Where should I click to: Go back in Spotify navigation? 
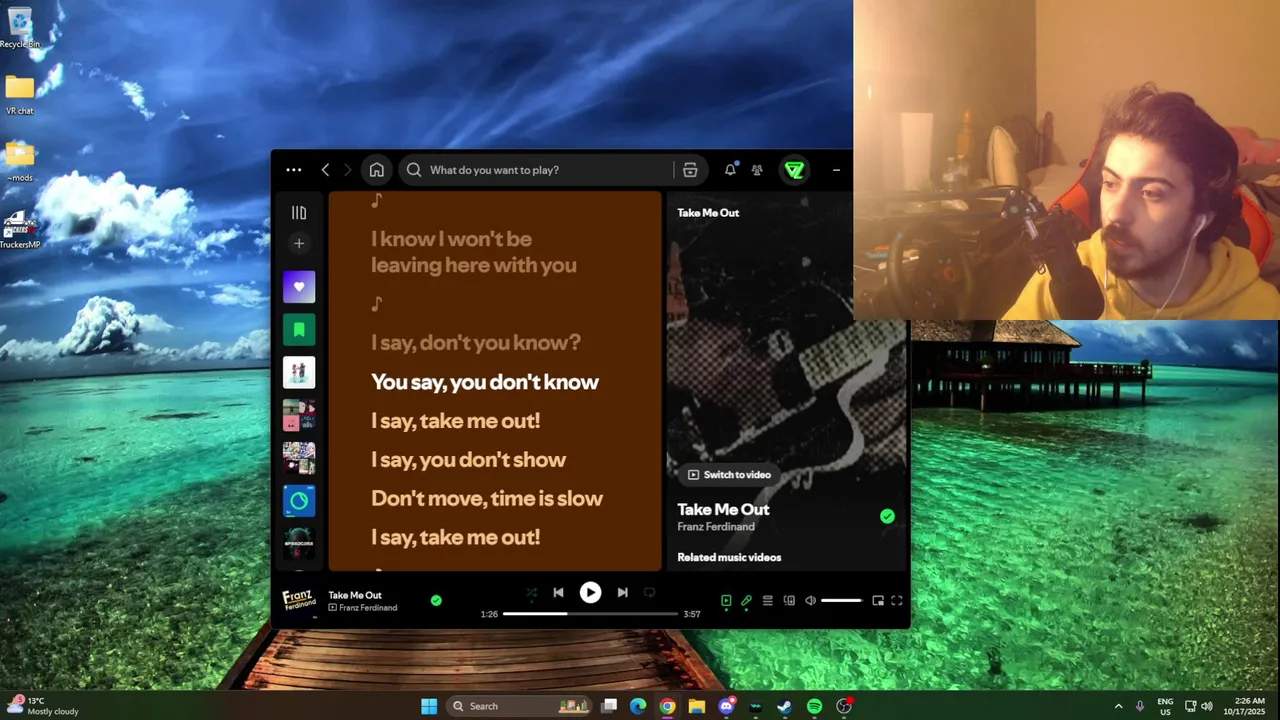pos(325,170)
